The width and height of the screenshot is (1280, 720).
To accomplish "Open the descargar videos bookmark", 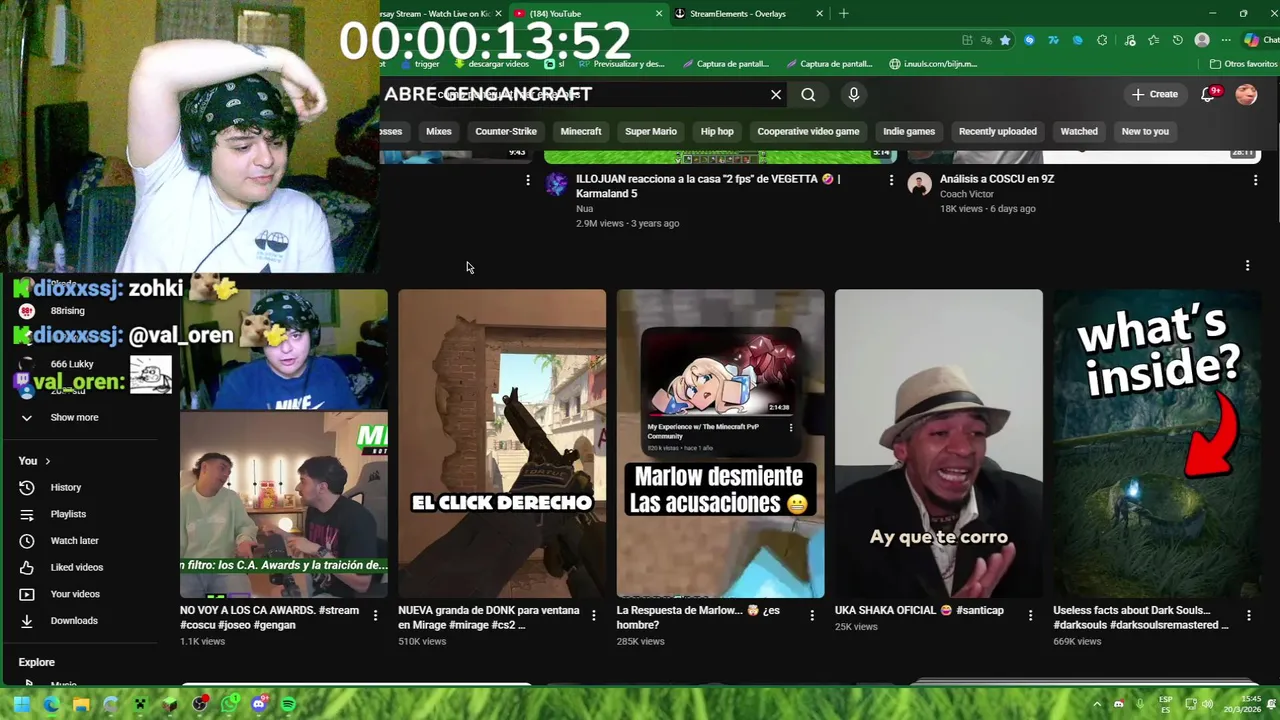I will point(491,64).
